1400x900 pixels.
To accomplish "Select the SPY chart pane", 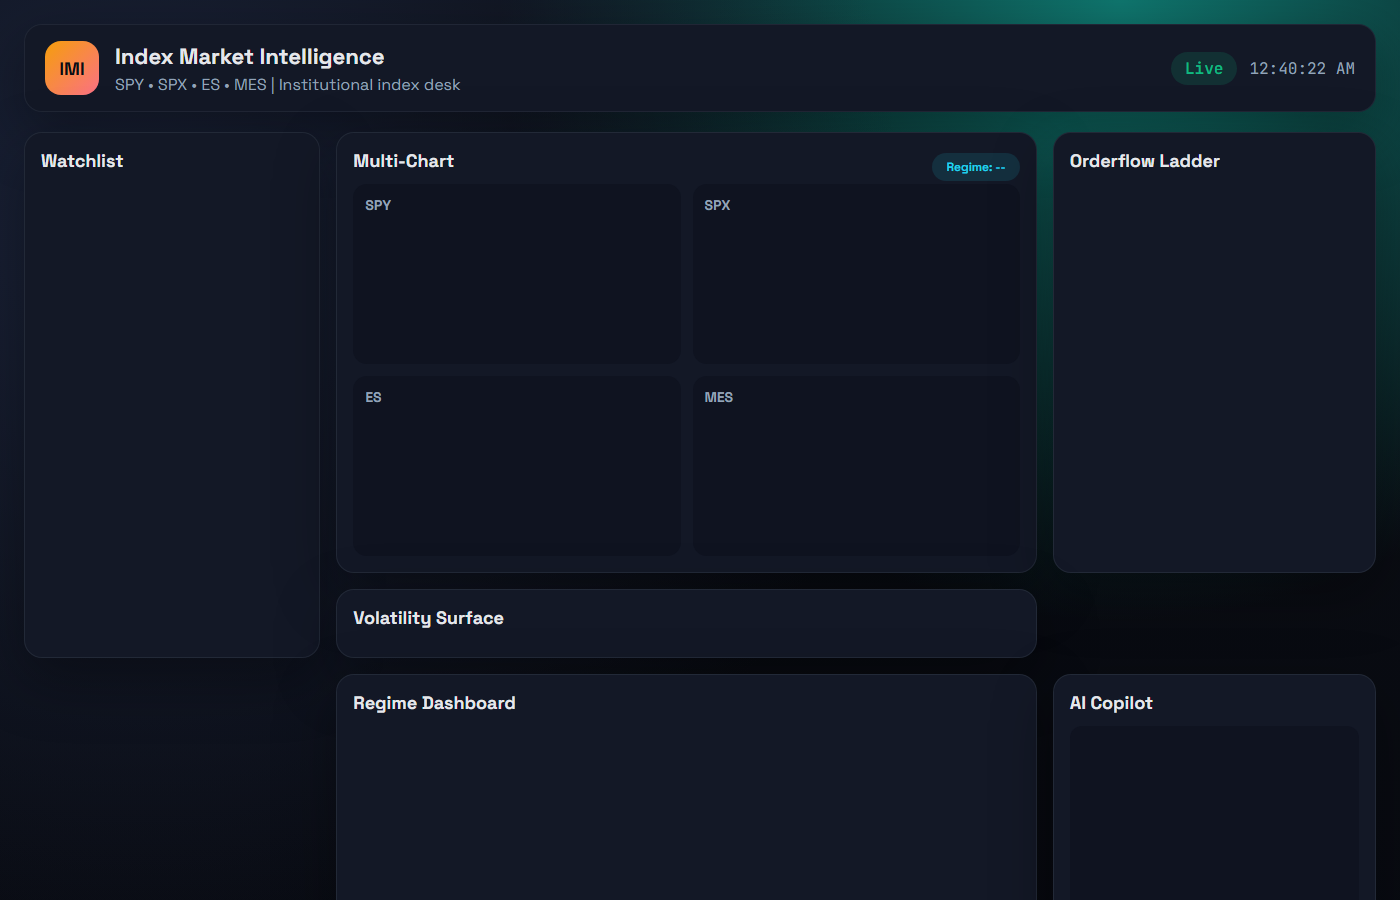I will (516, 273).
